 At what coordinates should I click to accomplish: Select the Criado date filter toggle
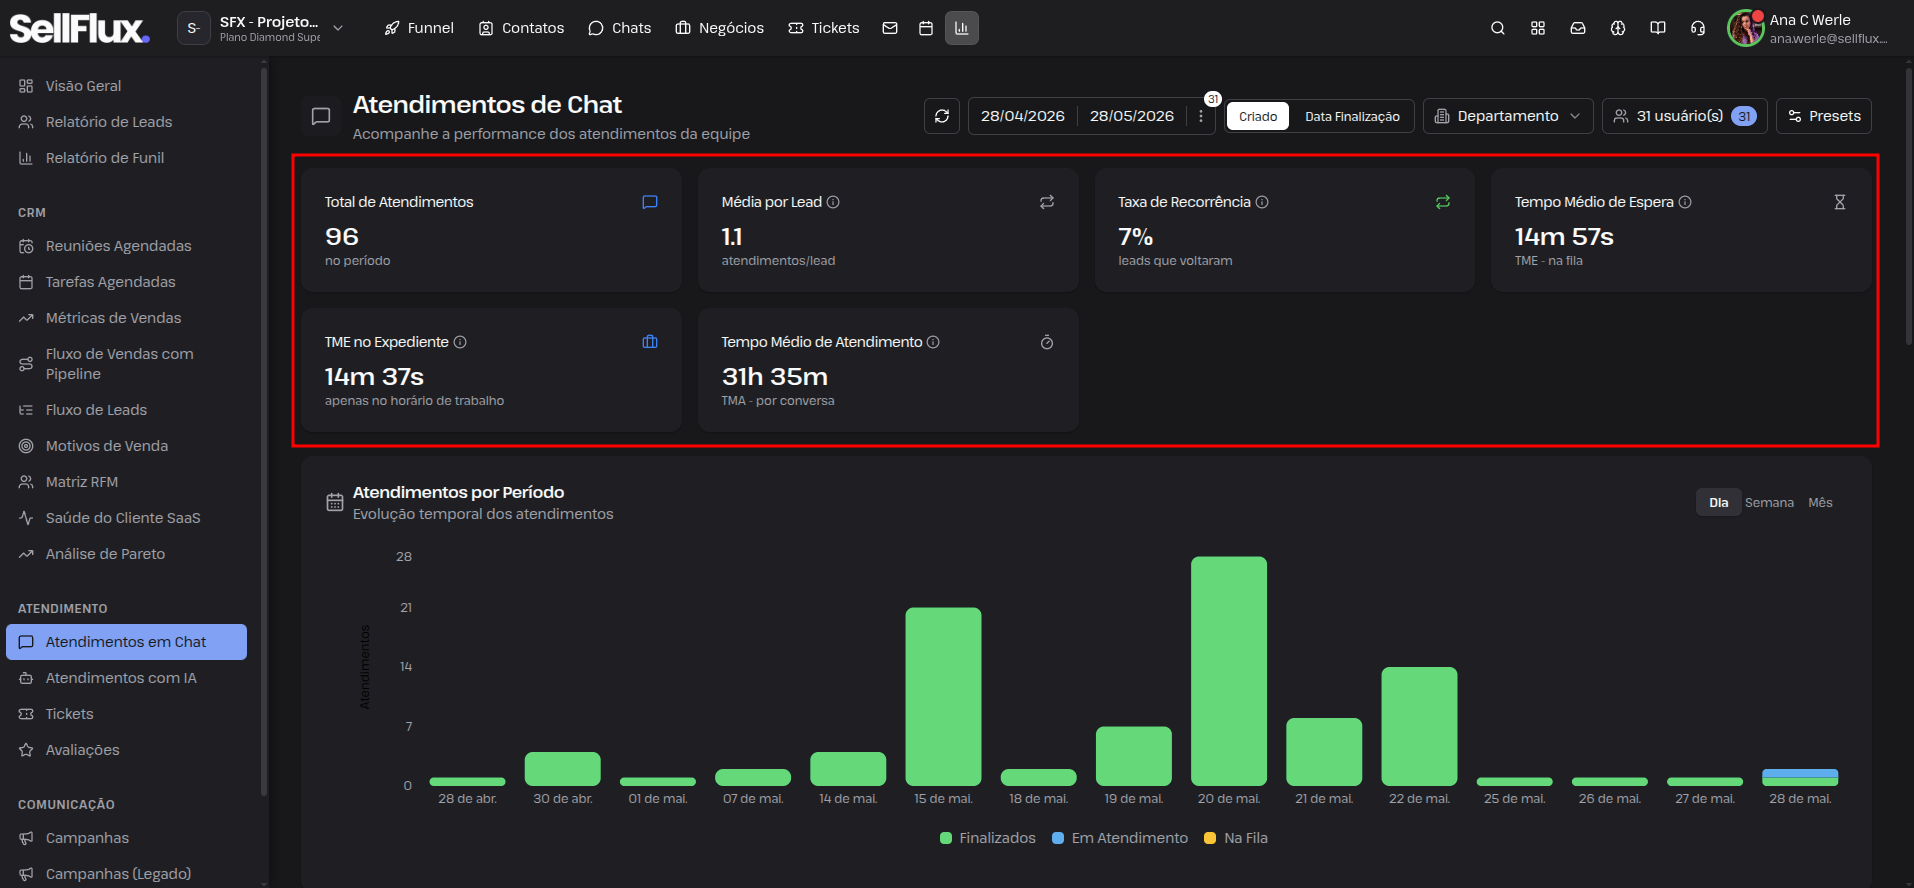[1258, 116]
